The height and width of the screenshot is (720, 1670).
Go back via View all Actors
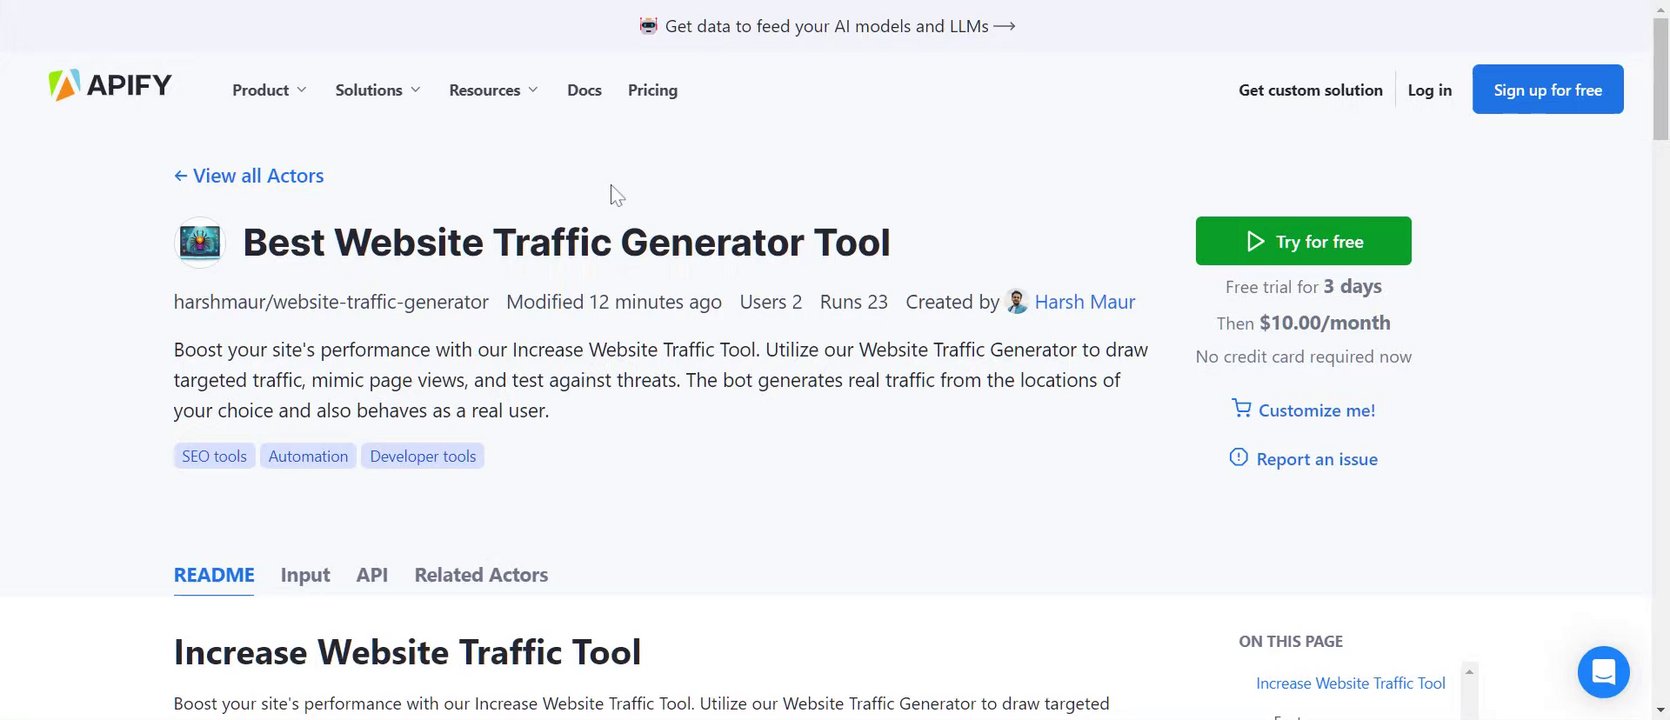click(249, 176)
